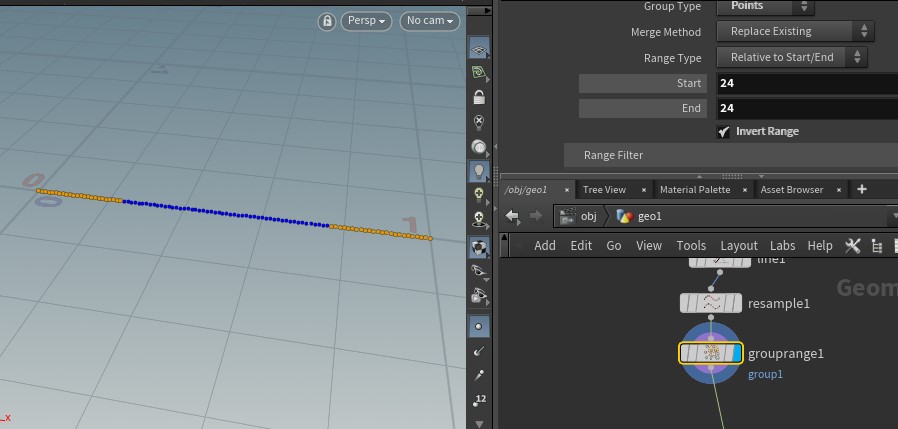898x429 pixels.
Task: Toggle the display point normals icon
Action: click(479, 351)
